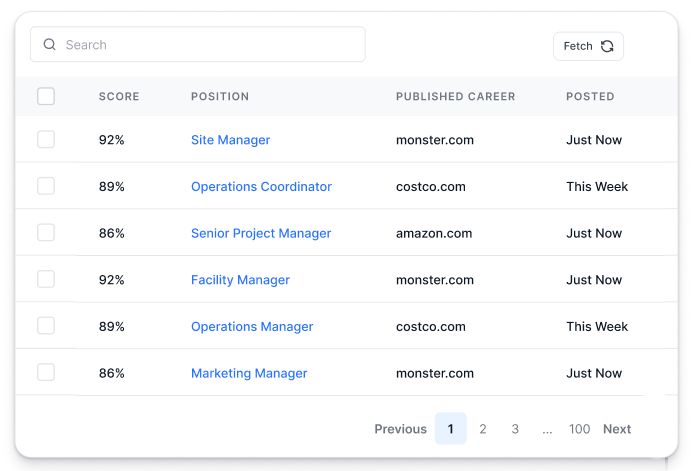This screenshot has height=471, width=697.
Task: Open the Operations Coordinator position link
Action: pyautogui.click(x=261, y=187)
